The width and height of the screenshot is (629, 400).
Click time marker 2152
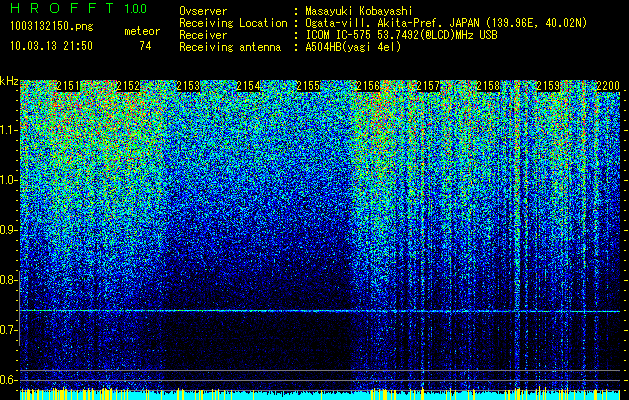point(128,86)
